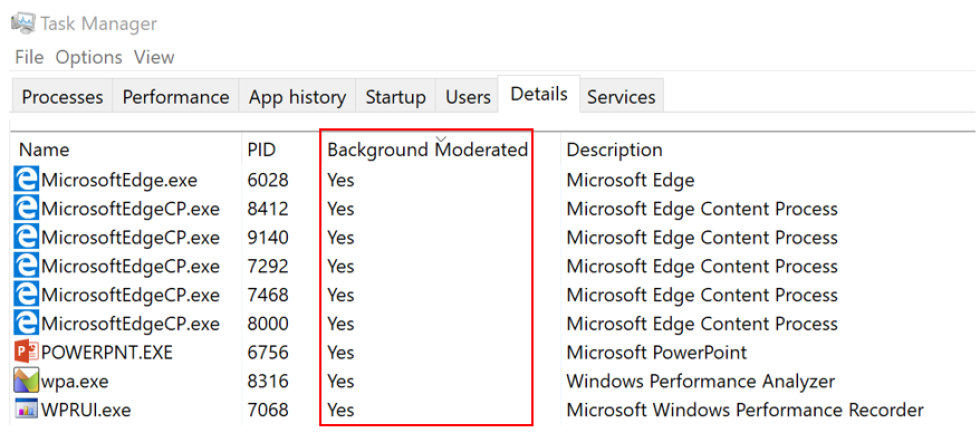Sort by the Description column header
980x433 pixels.
pyautogui.click(x=614, y=150)
